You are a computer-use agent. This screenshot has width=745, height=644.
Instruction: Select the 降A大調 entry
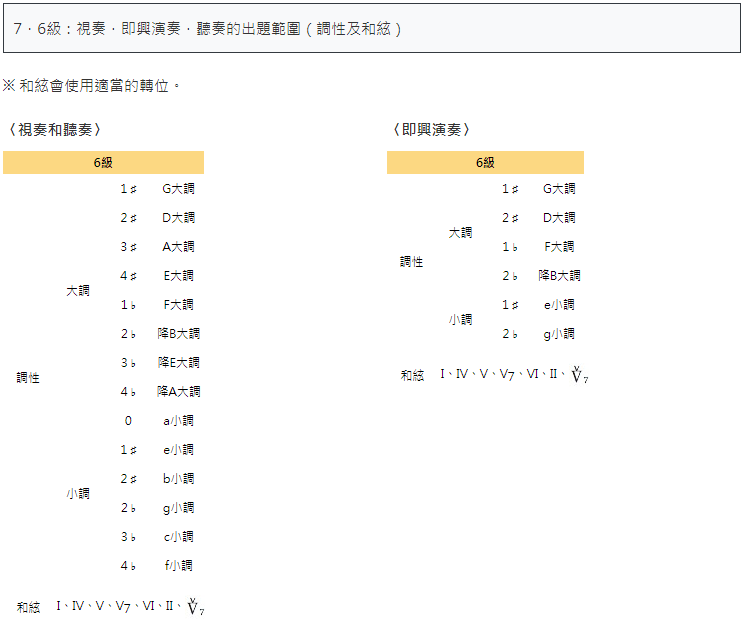pyautogui.click(x=178, y=392)
